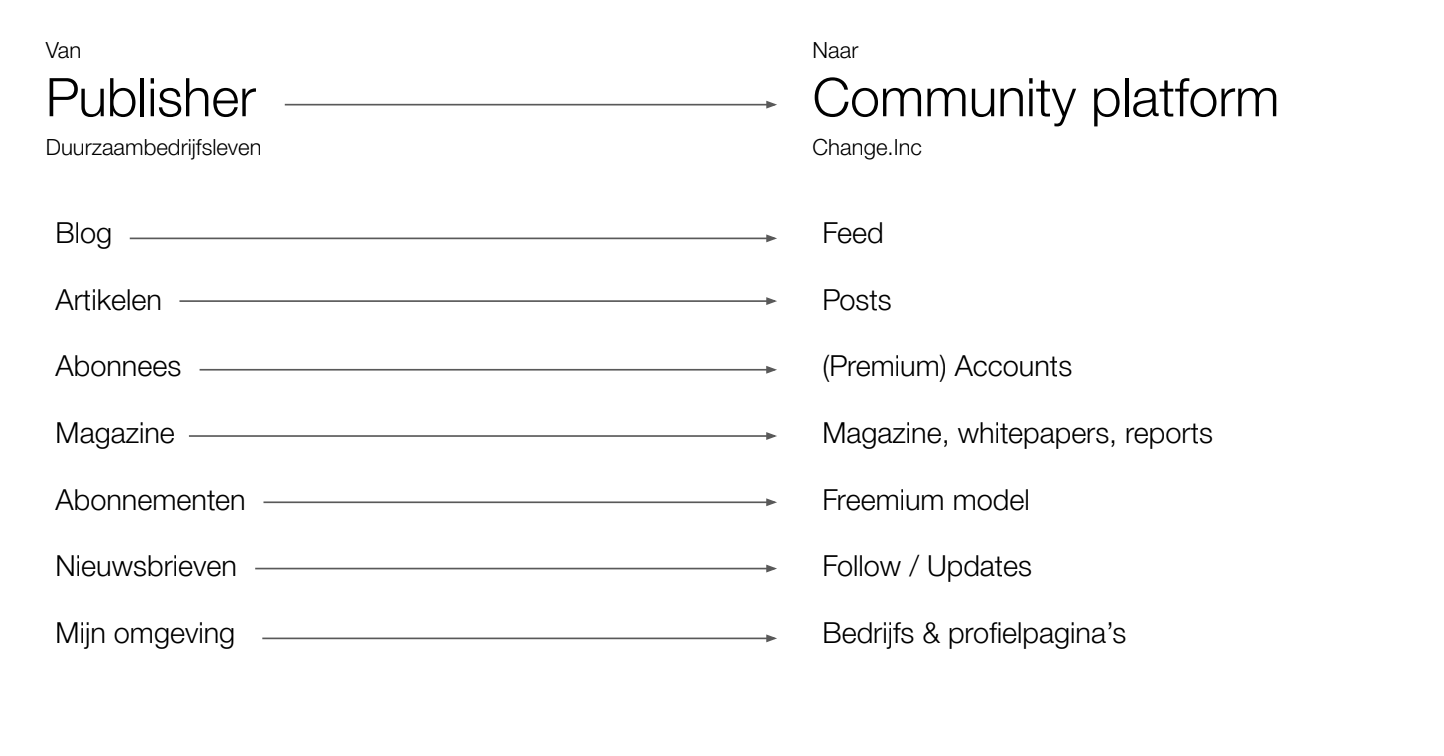
Task: Click the (Premium) Accounts text
Action: pos(947,368)
